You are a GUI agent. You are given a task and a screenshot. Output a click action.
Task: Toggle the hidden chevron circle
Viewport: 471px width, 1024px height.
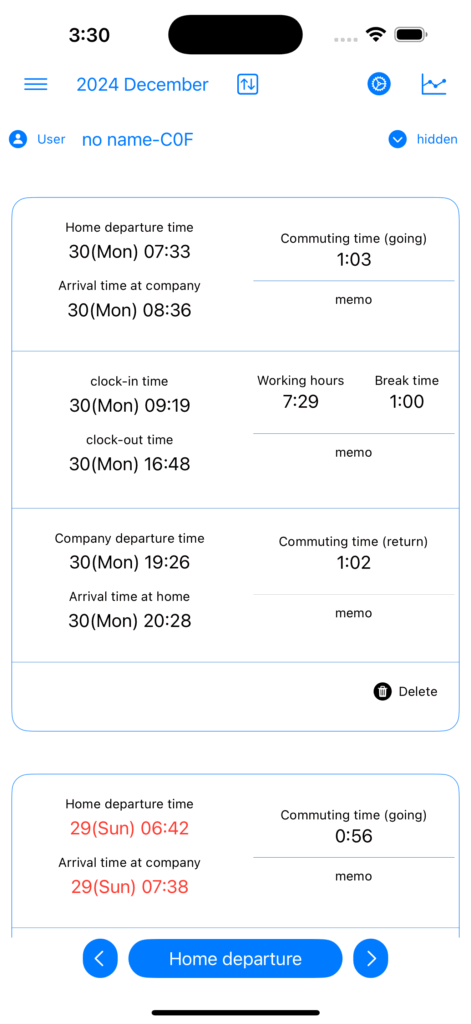398,139
